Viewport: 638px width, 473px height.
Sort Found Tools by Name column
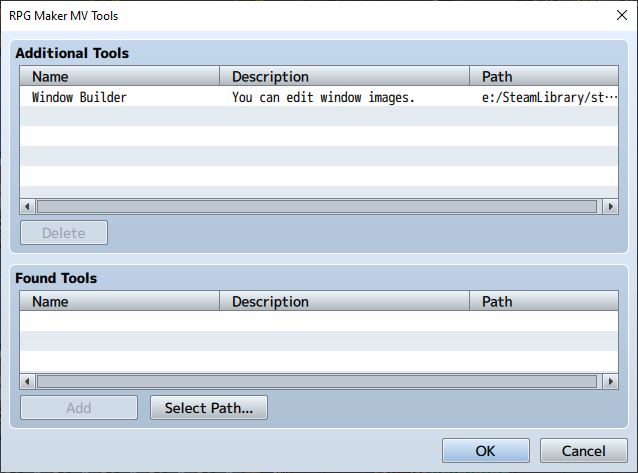pos(120,301)
